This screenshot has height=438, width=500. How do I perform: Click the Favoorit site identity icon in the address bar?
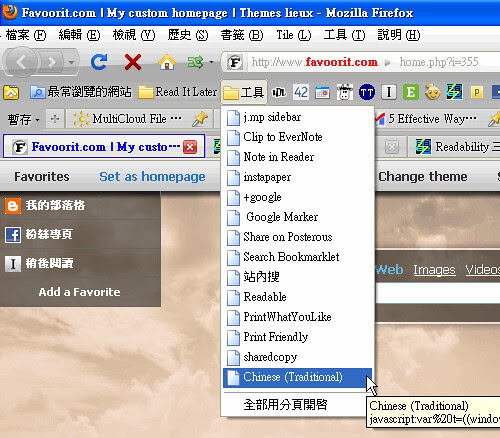235,62
